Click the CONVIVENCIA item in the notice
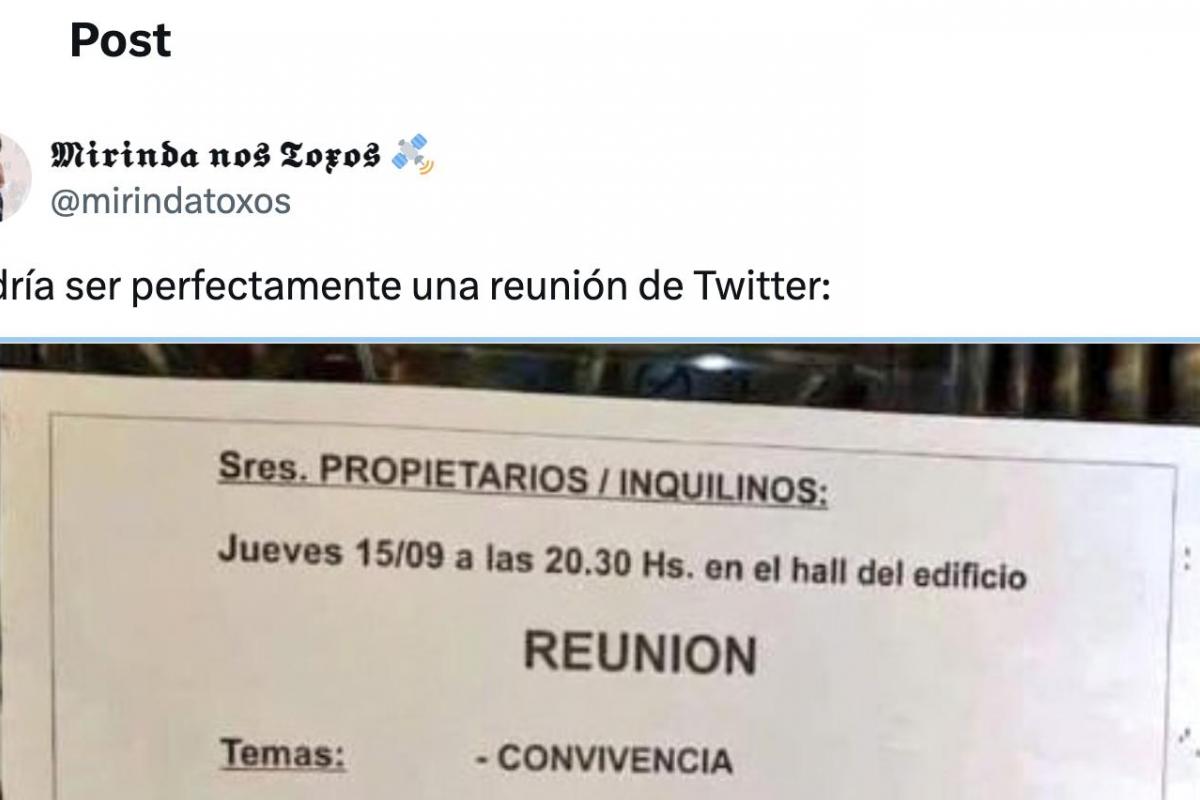 (x=603, y=761)
